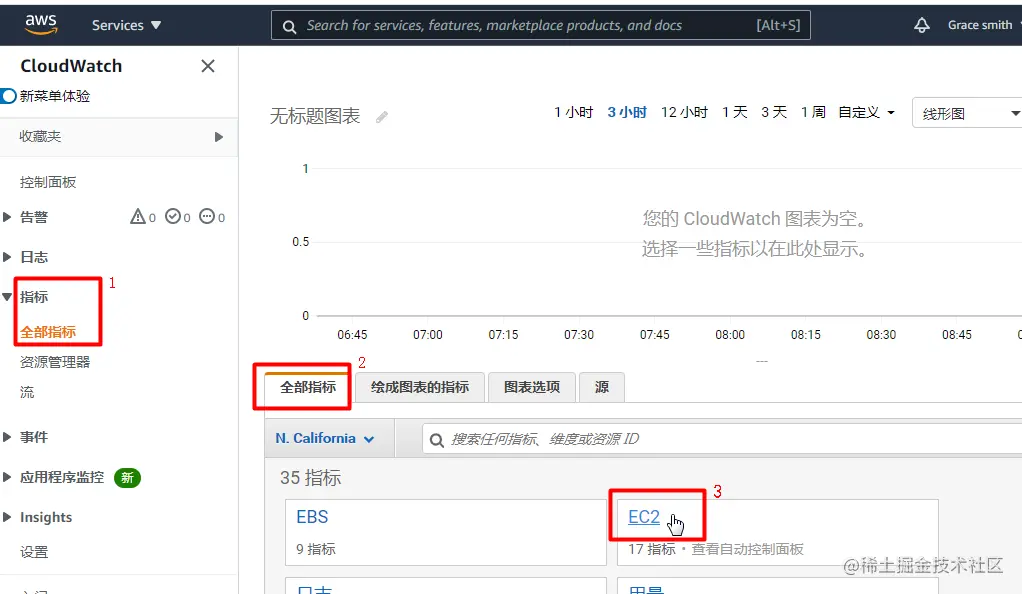
Task: Open the EBS metrics namespace
Action: [312, 517]
